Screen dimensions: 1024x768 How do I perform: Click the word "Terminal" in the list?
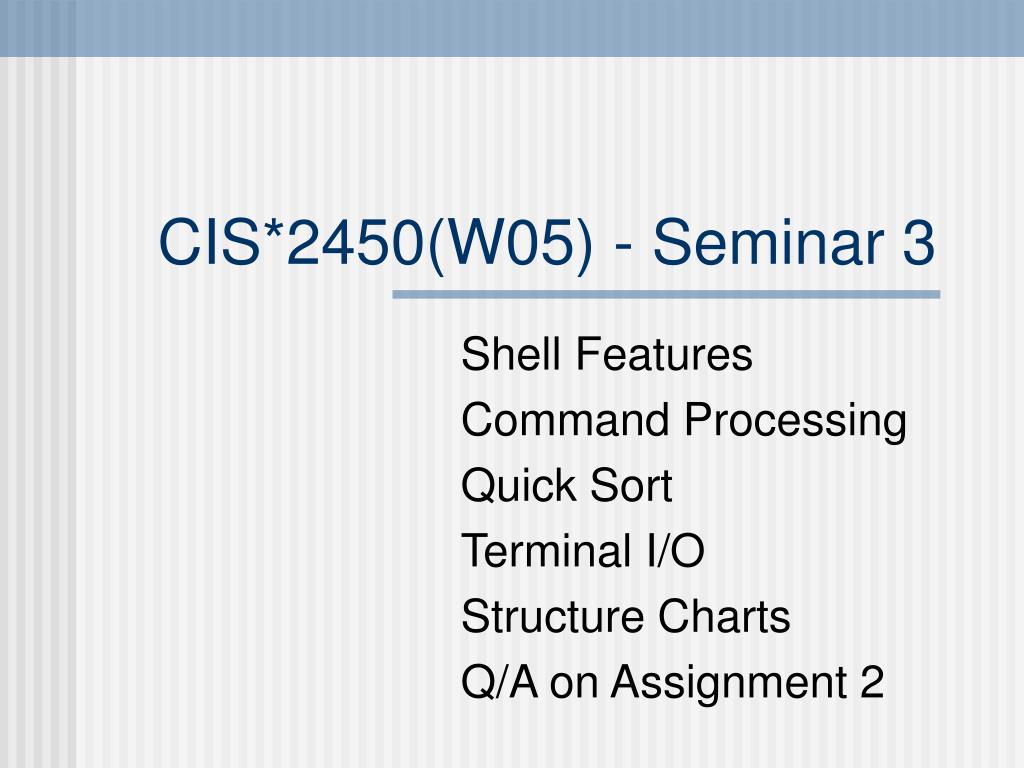547,551
